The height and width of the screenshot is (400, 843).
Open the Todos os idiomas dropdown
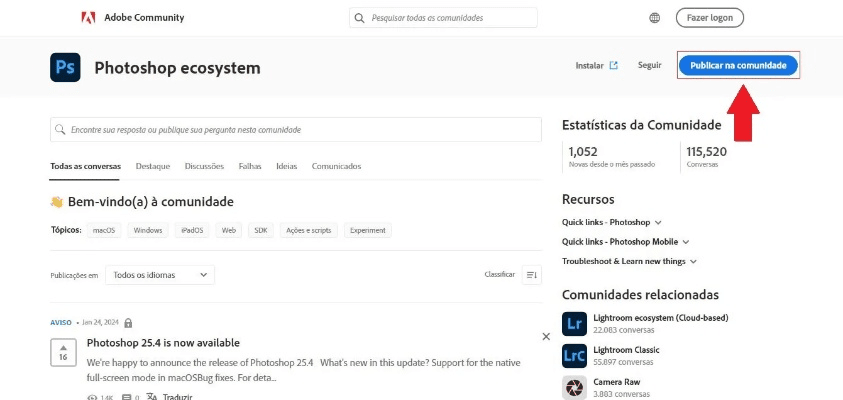[x=160, y=275]
